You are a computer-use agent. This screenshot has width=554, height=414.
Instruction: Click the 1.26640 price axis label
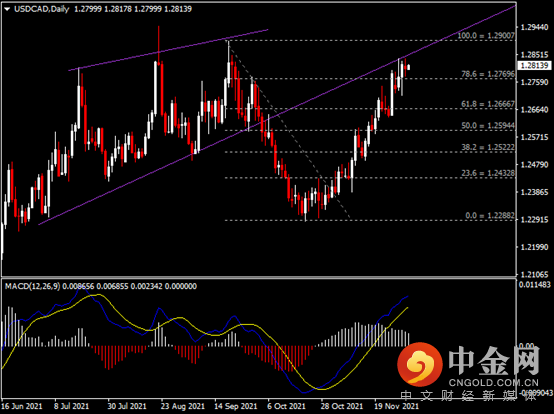click(x=535, y=110)
